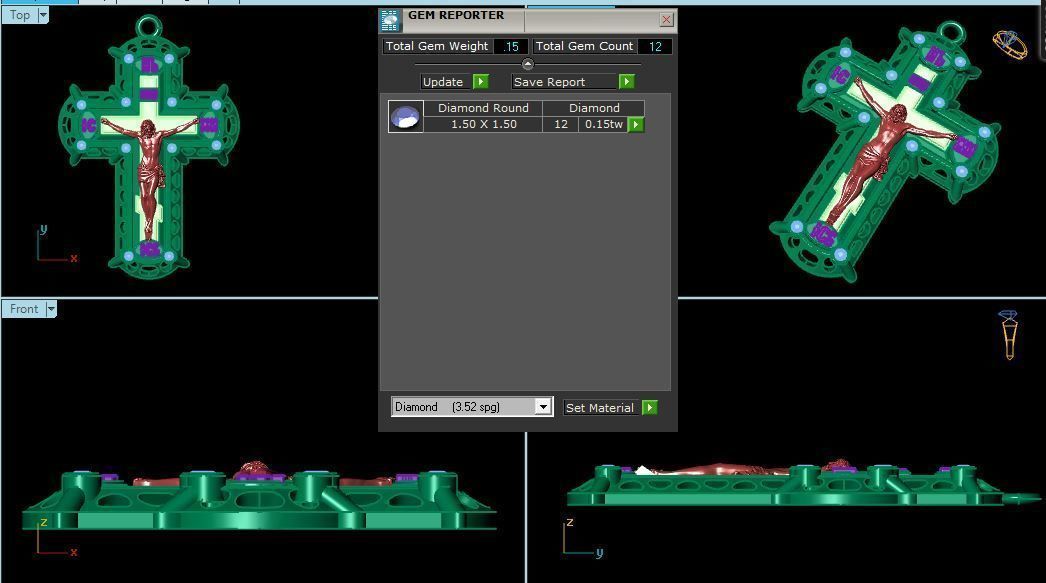This screenshot has height=583, width=1046.
Task: Click the 1.50 X 1.50 size cell
Action: [x=483, y=124]
